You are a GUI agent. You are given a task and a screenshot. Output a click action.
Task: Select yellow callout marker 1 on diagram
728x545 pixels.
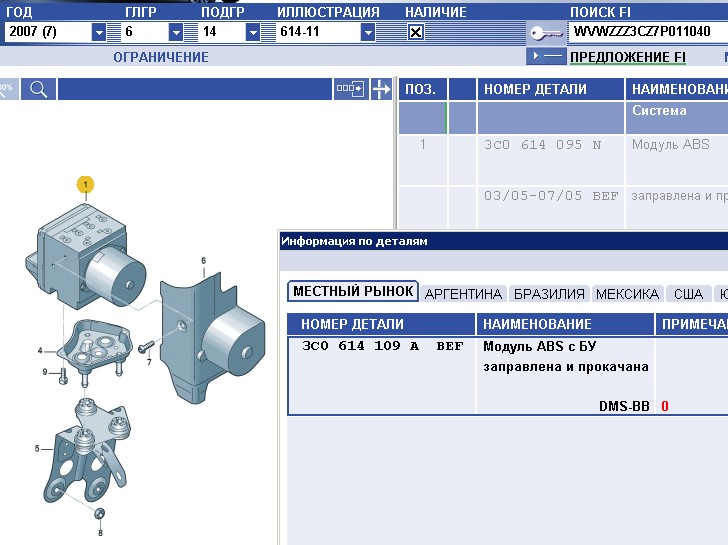point(86,184)
